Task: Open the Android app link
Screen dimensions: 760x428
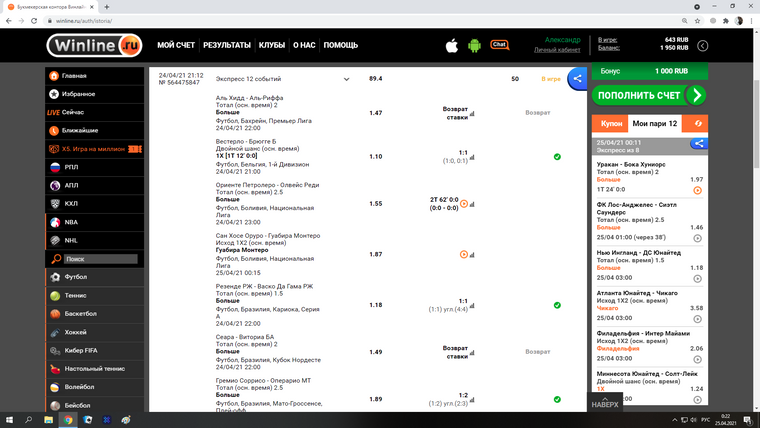Action: point(475,46)
